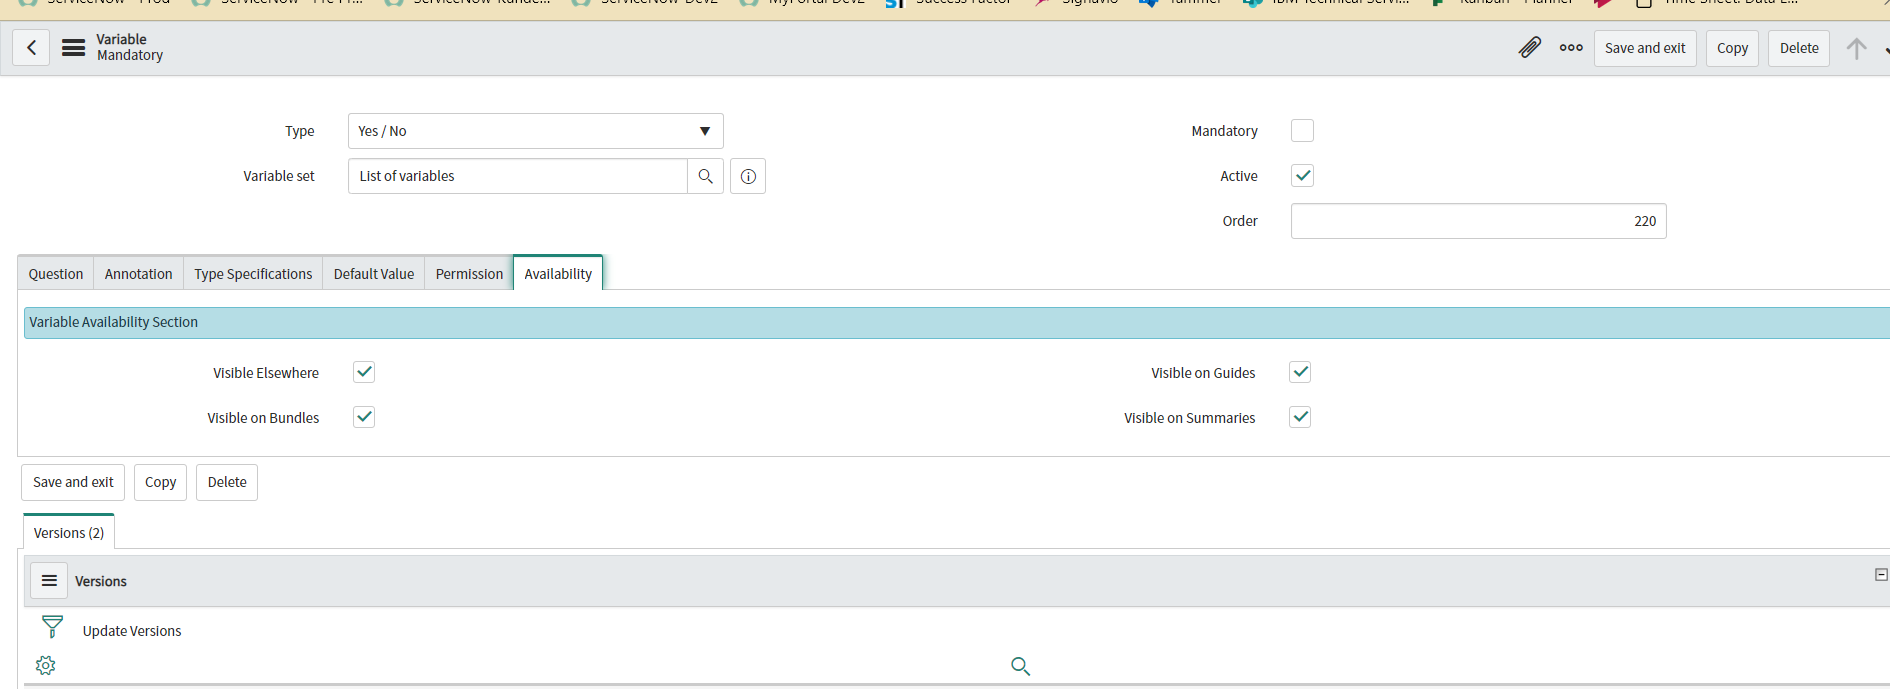The width and height of the screenshot is (1890, 689).
Task: Click the Visible Elsewhere label
Action: pyautogui.click(x=266, y=373)
